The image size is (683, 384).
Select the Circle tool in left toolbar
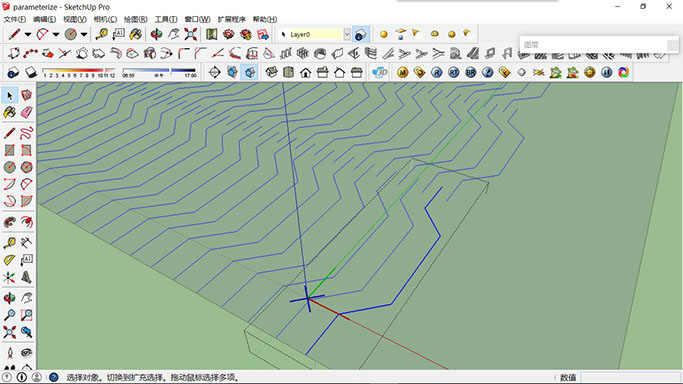click(x=10, y=167)
